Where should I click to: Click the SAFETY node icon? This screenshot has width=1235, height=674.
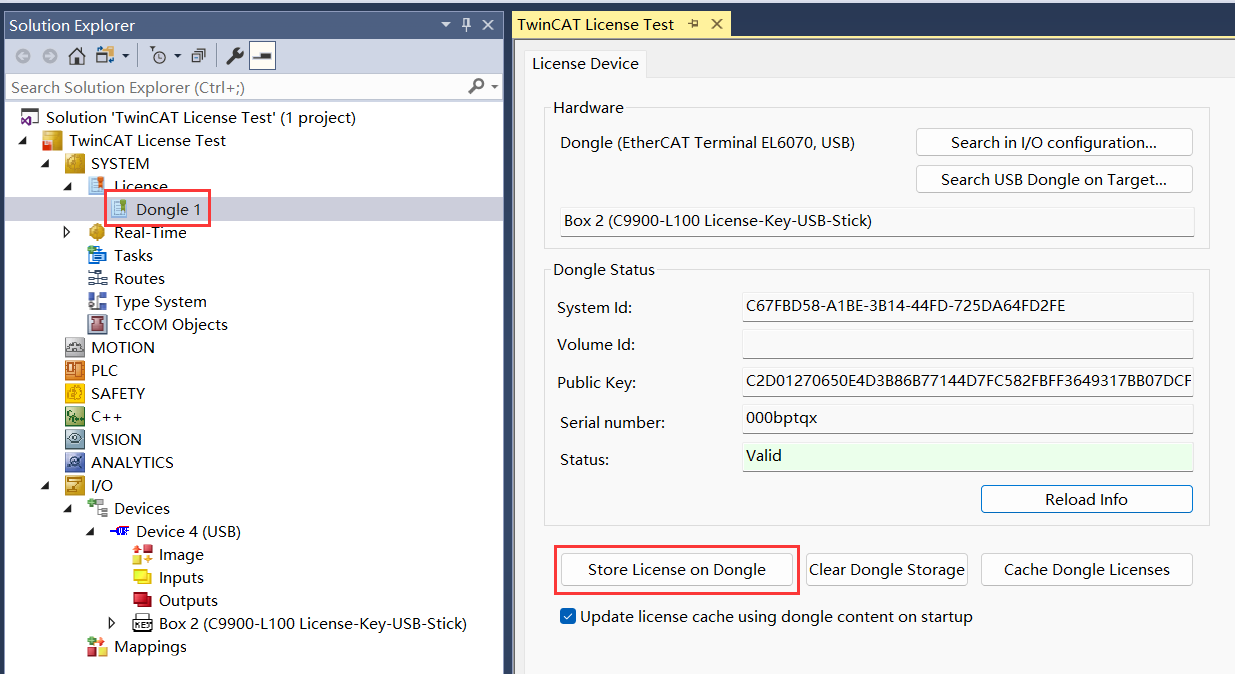[75, 393]
